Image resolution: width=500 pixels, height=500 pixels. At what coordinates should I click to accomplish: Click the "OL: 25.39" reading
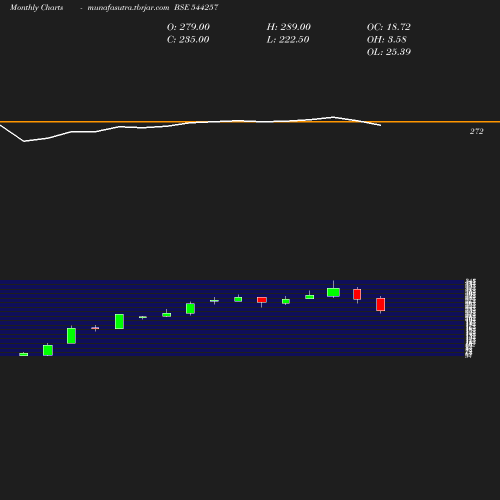(x=389, y=52)
